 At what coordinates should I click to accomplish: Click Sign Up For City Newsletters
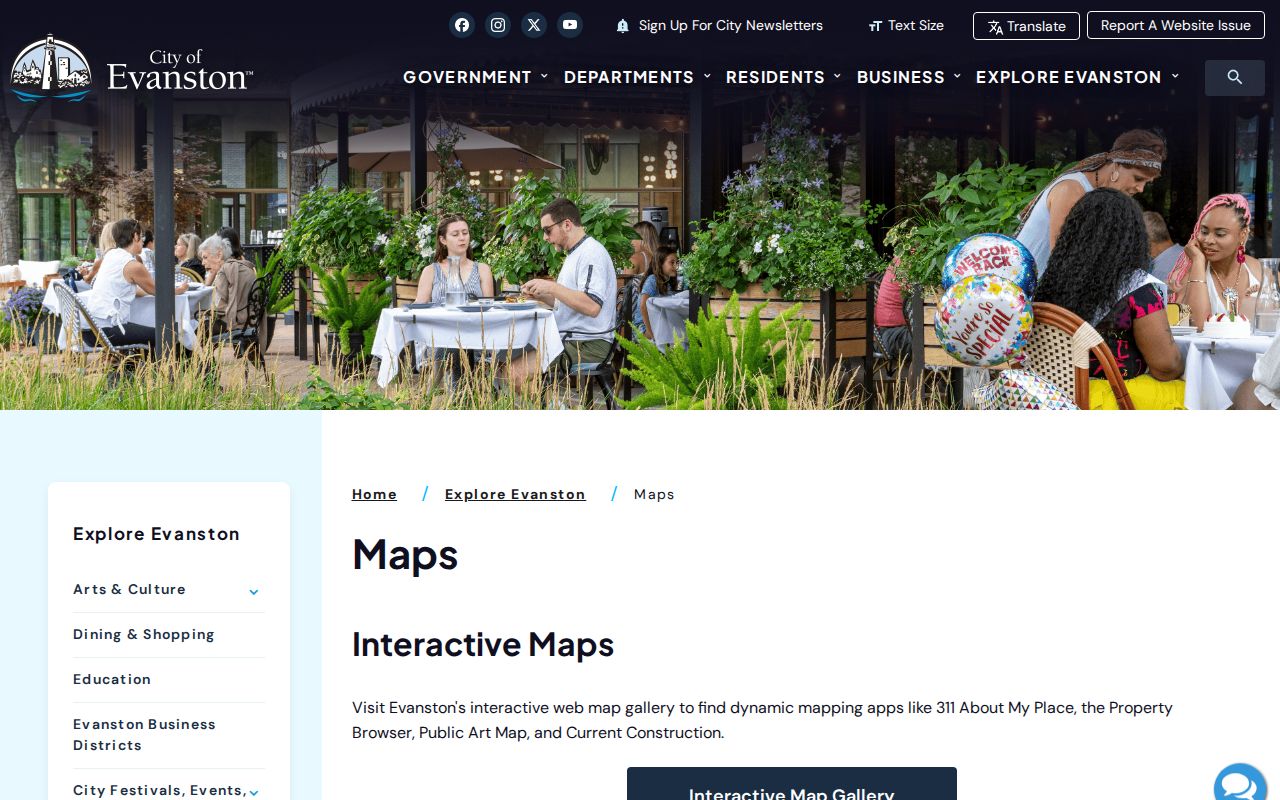(731, 26)
